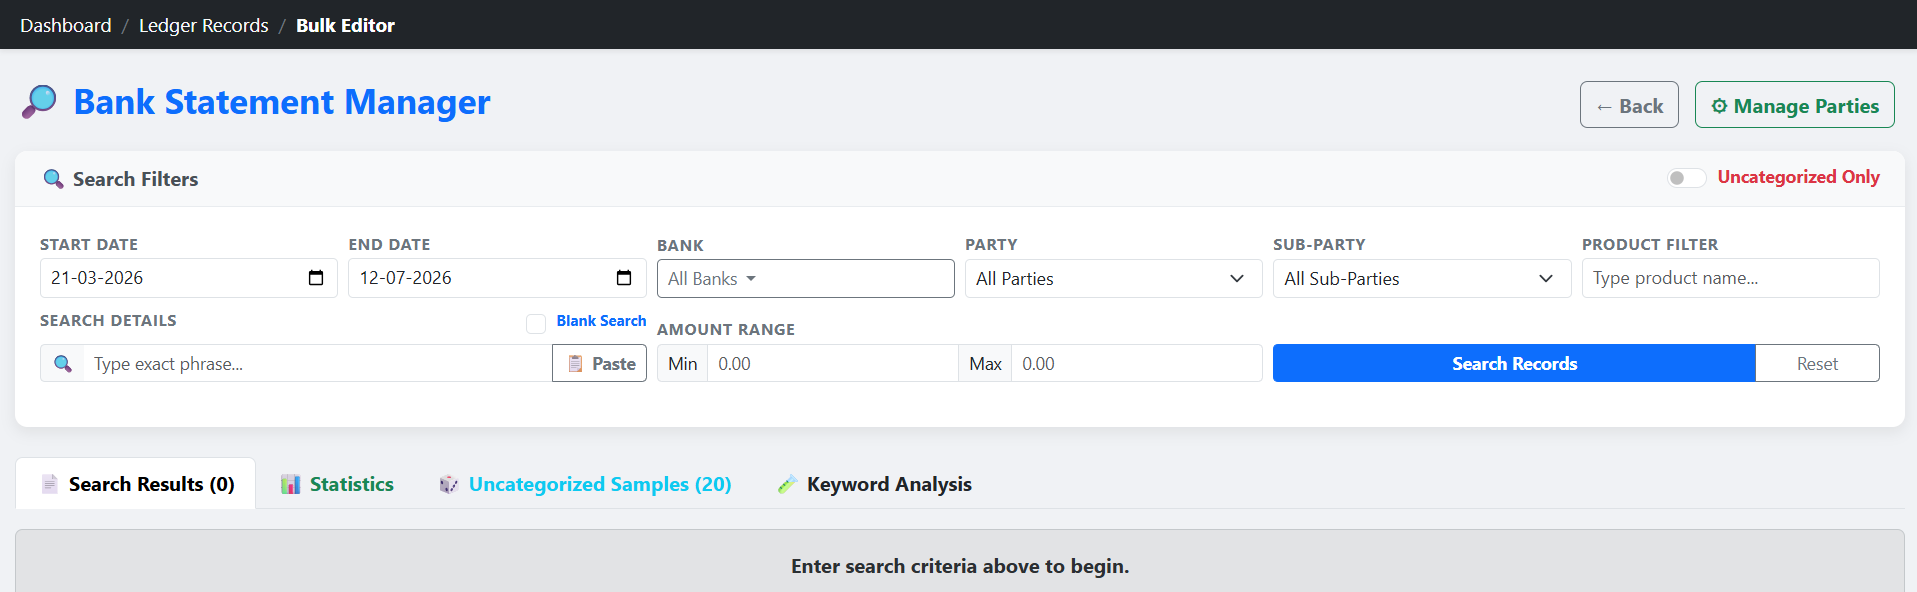Image resolution: width=1917 pixels, height=592 pixels.
Task: Click the magnifier logo beside Bank Statement Manager
Action: pyautogui.click(x=40, y=102)
